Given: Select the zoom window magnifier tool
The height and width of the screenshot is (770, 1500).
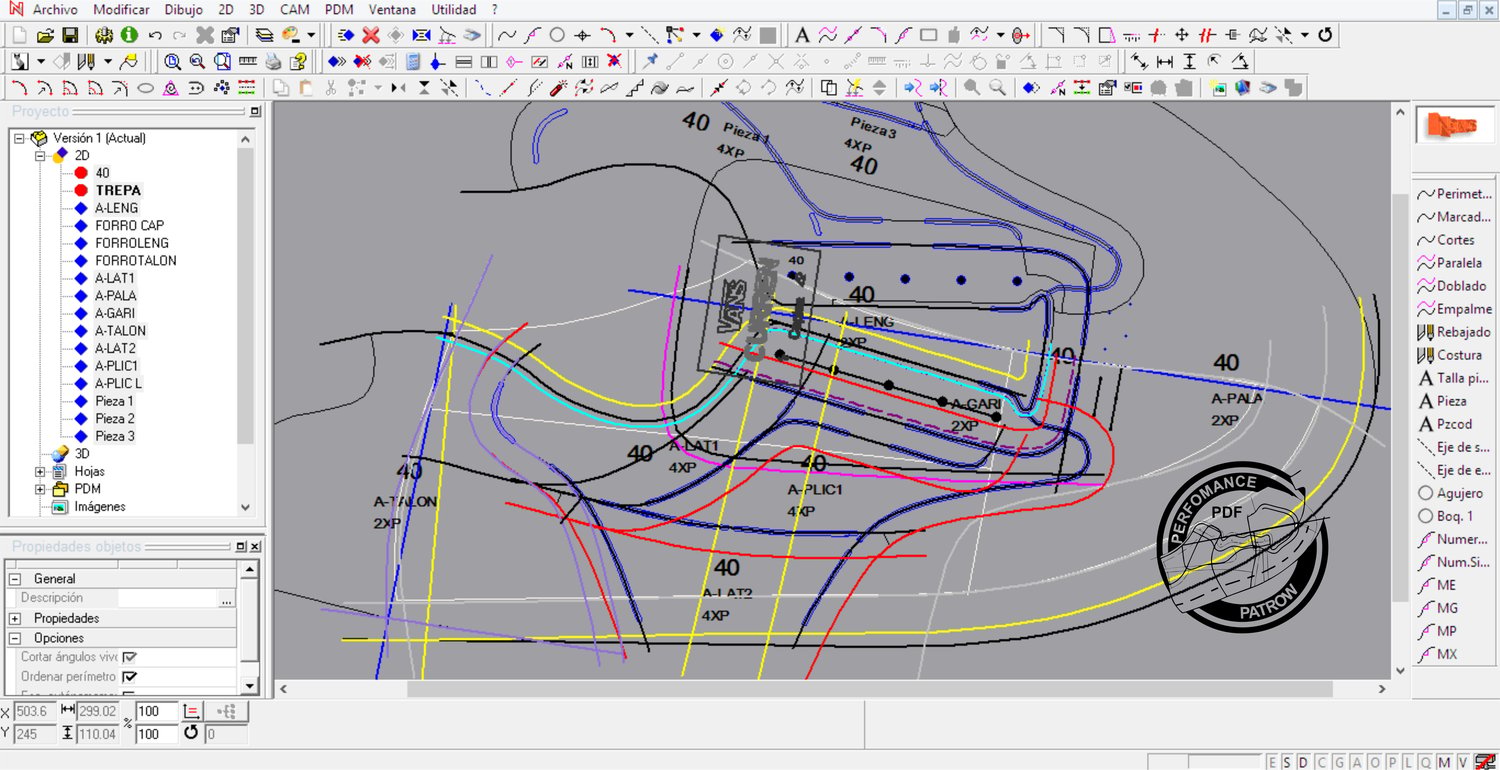Looking at the screenshot, I should point(222,61).
